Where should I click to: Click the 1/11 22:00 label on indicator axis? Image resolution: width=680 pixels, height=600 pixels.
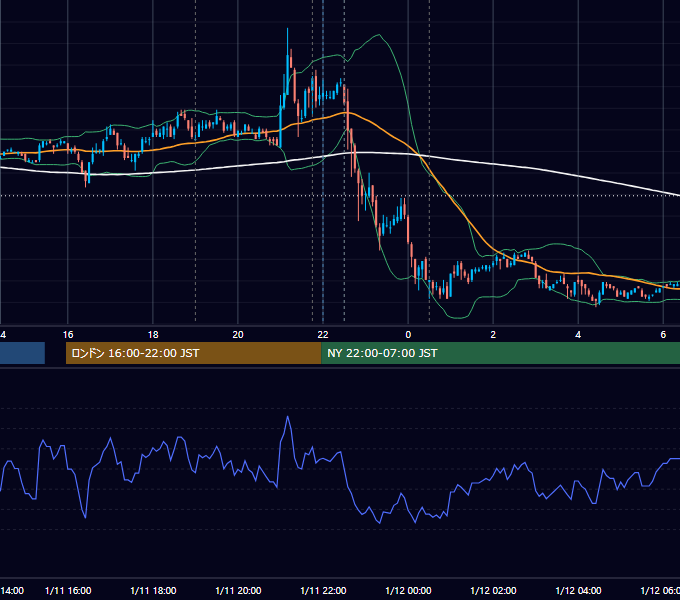323,590
